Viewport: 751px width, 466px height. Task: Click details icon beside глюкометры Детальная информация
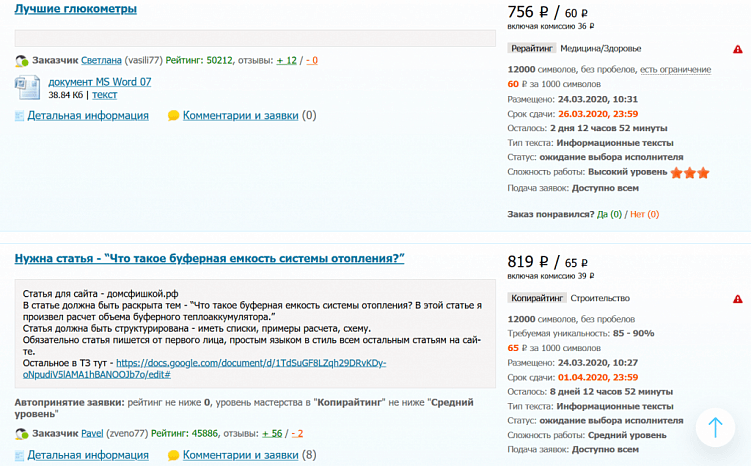tap(19, 116)
